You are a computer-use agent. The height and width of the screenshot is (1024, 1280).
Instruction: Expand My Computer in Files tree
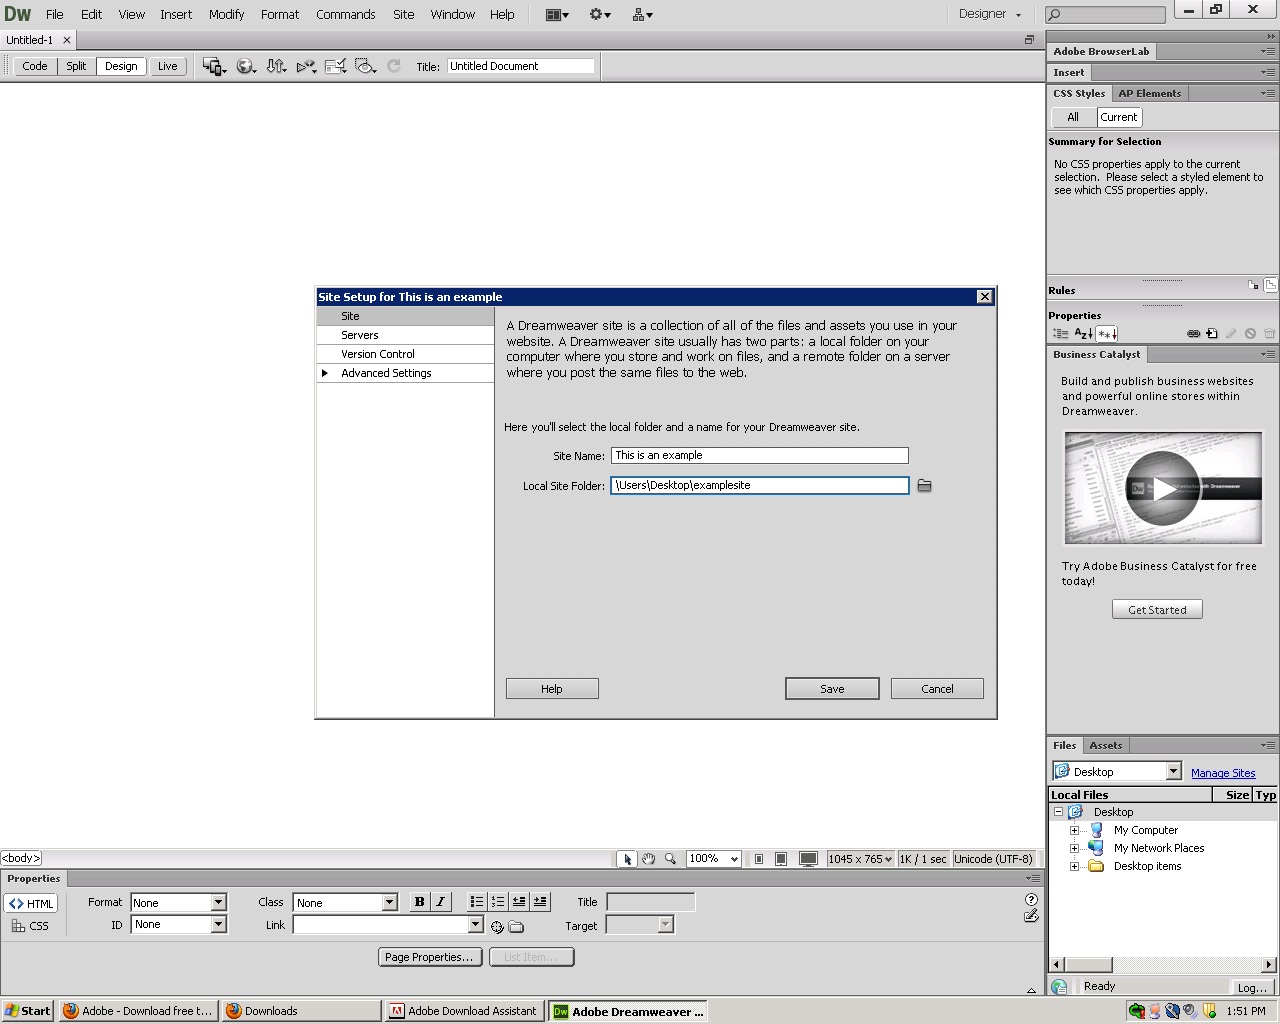[x=1074, y=830]
